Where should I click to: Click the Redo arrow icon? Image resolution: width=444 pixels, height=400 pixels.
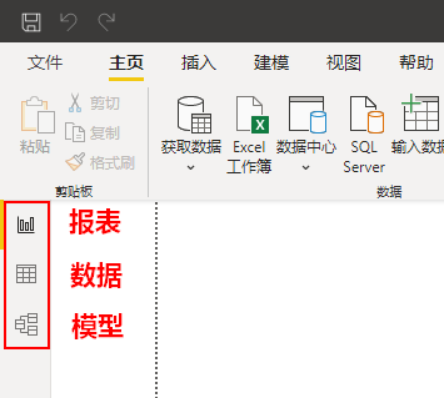tap(106, 22)
